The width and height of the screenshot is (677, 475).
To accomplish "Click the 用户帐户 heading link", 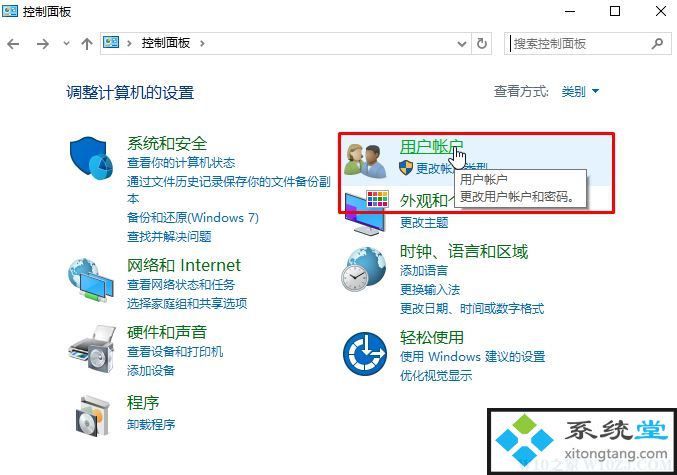I will coord(431,146).
